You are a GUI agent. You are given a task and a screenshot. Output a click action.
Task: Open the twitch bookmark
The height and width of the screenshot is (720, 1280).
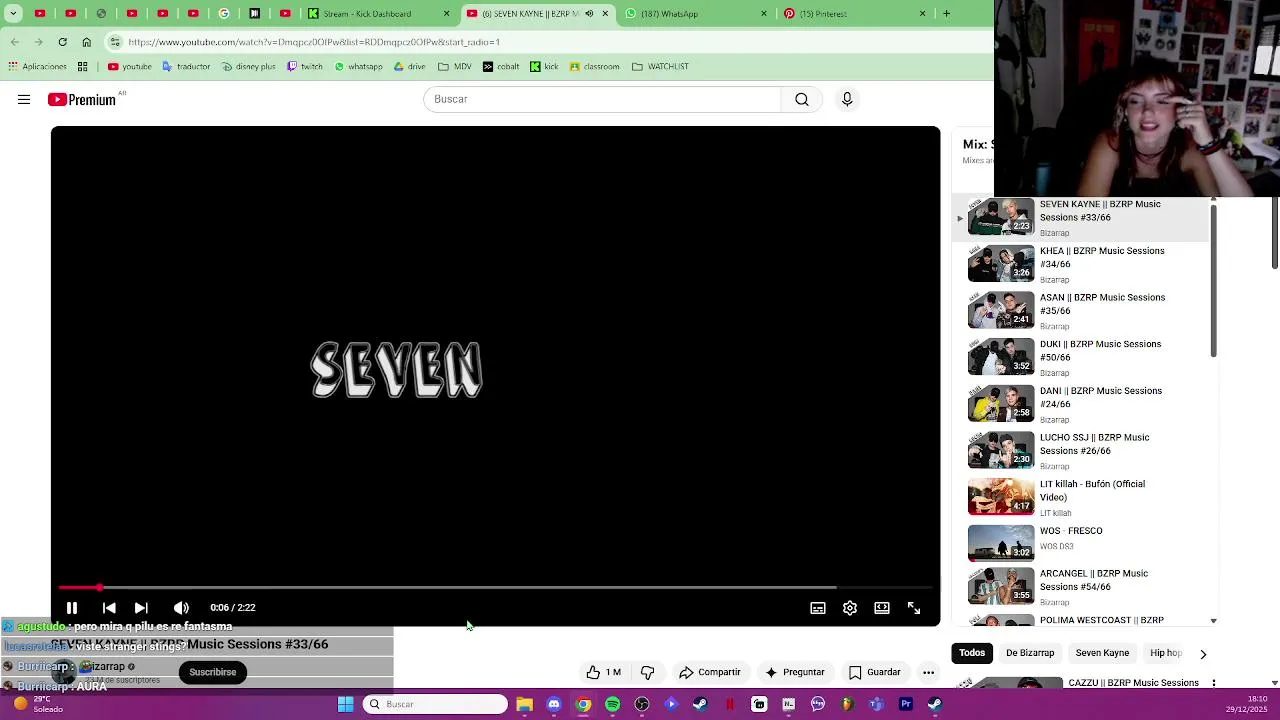[305, 67]
